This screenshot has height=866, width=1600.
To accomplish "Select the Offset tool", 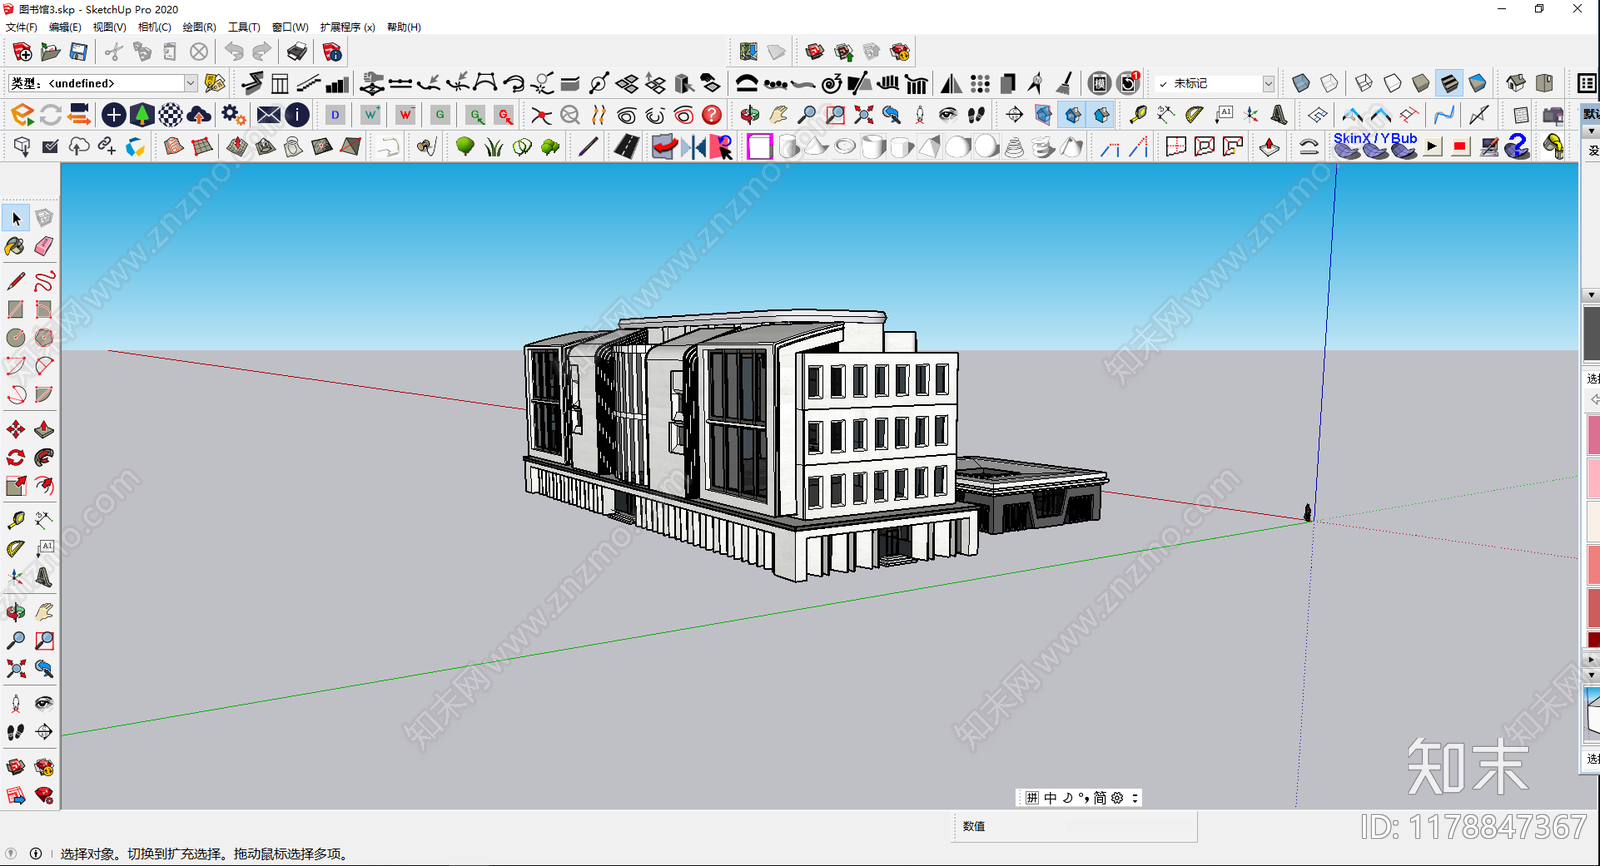I will (x=44, y=485).
